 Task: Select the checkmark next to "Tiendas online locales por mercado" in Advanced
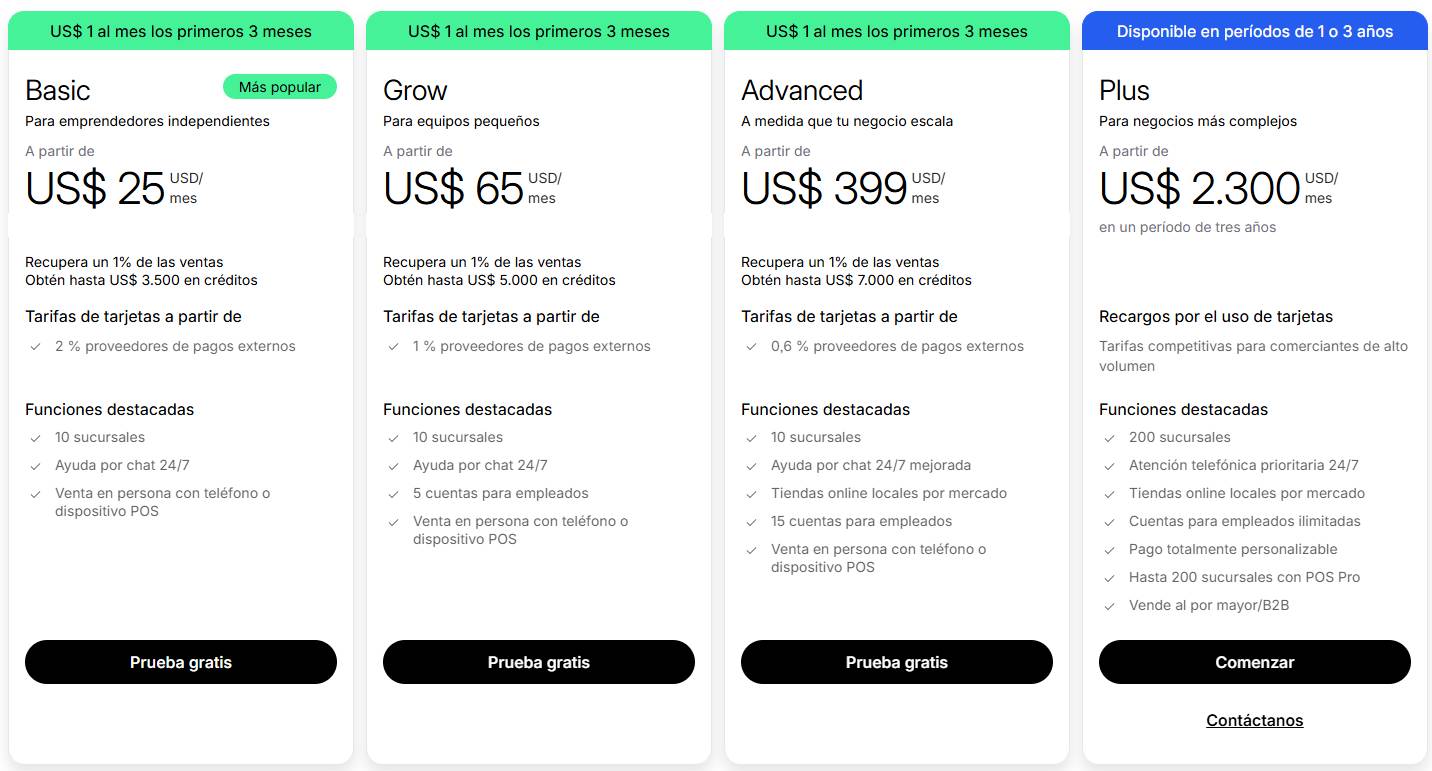tap(751, 493)
